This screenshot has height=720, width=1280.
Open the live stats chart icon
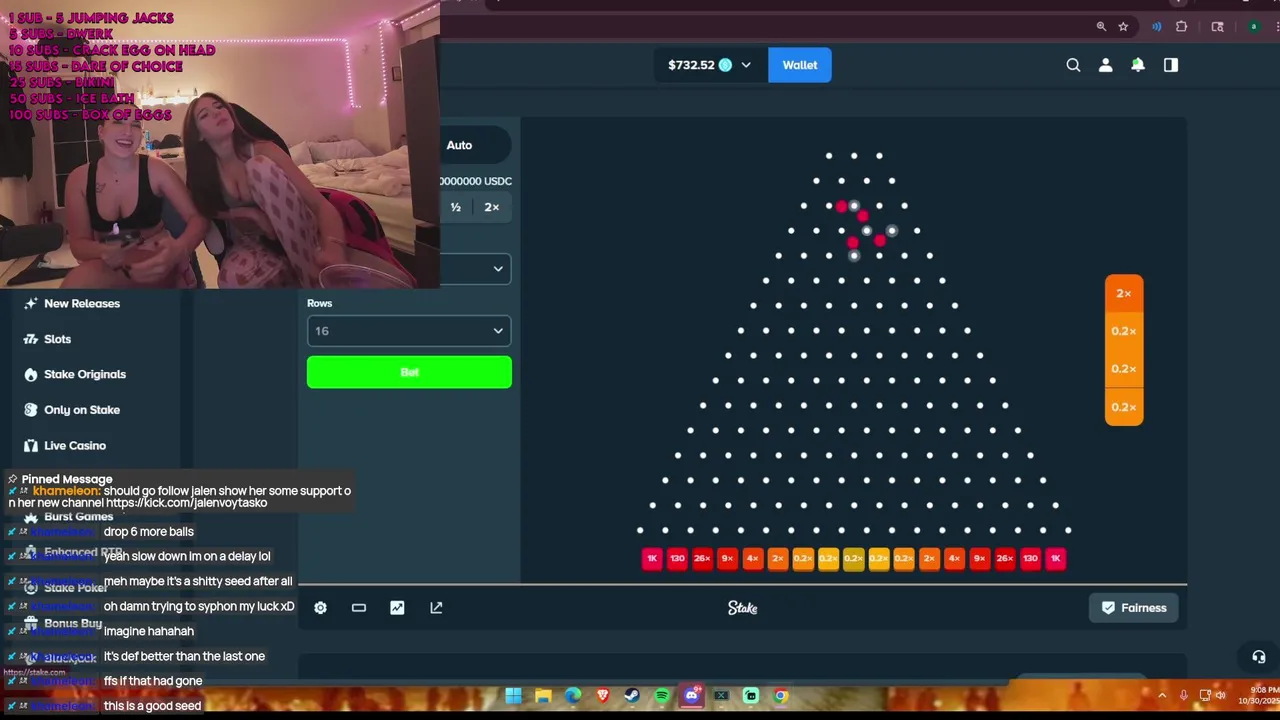click(397, 607)
